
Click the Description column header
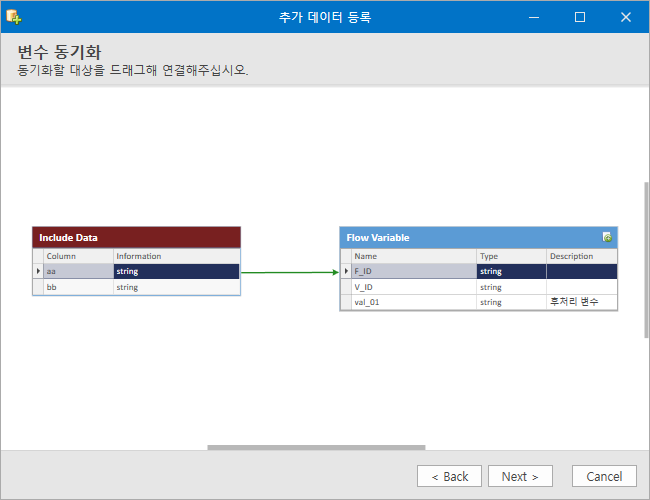pyautogui.click(x=582, y=256)
